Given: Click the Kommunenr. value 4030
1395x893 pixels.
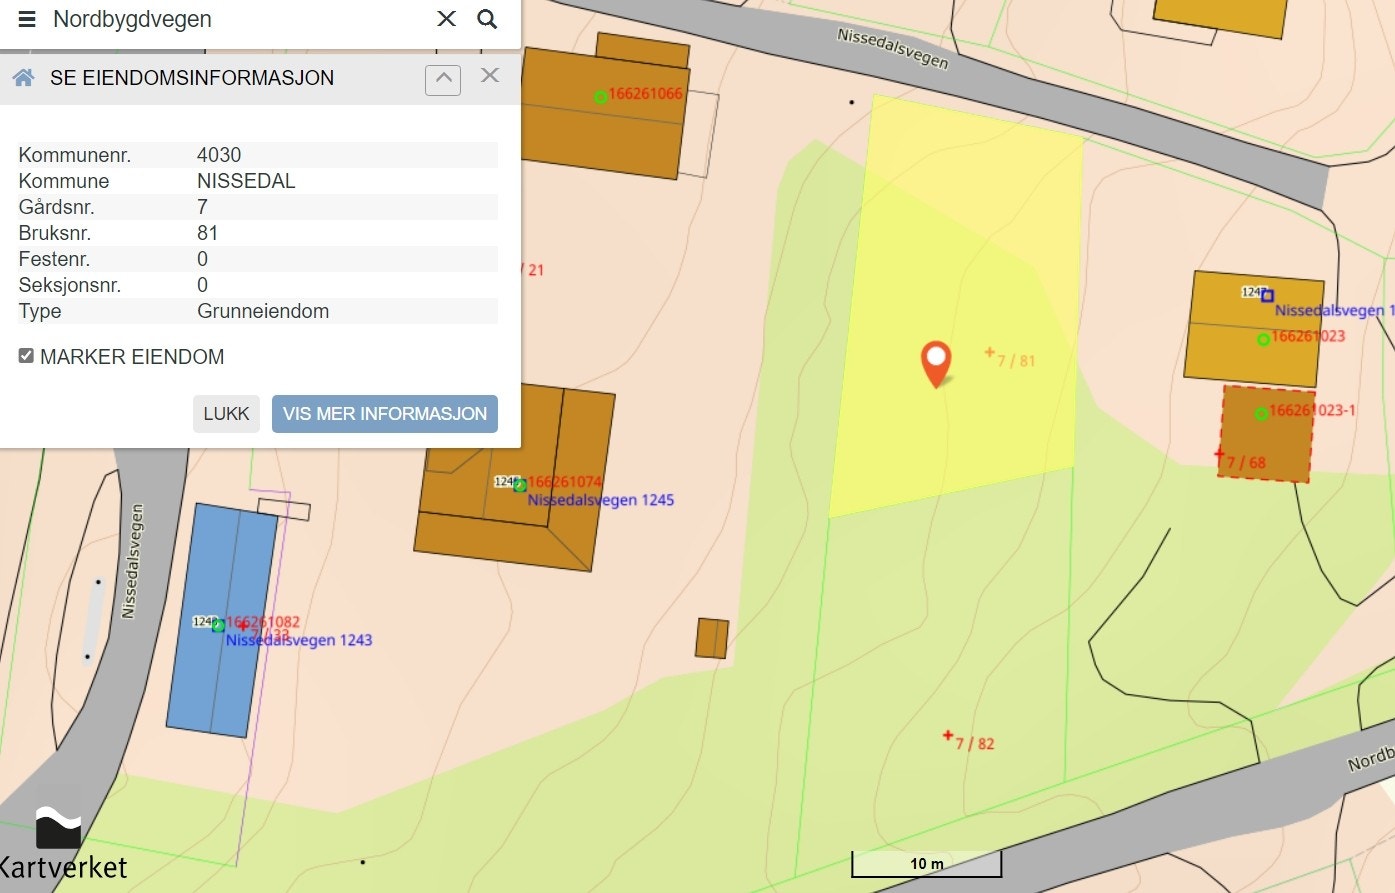Looking at the screenshot, I should click(x=219, y=155).
